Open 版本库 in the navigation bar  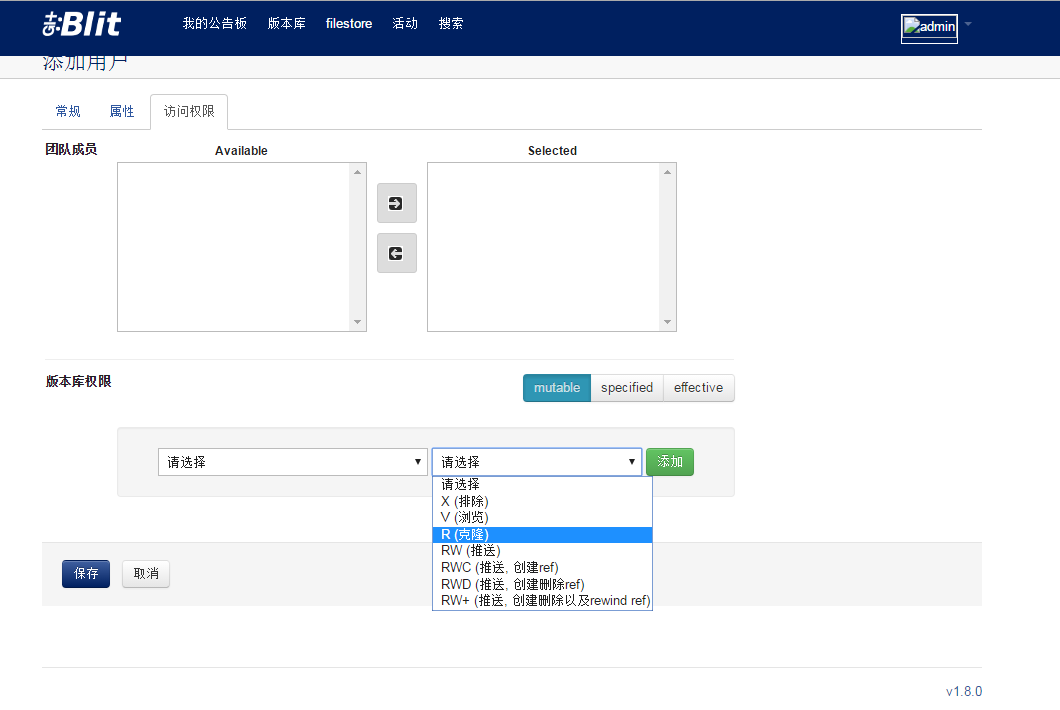coord(286,24)
